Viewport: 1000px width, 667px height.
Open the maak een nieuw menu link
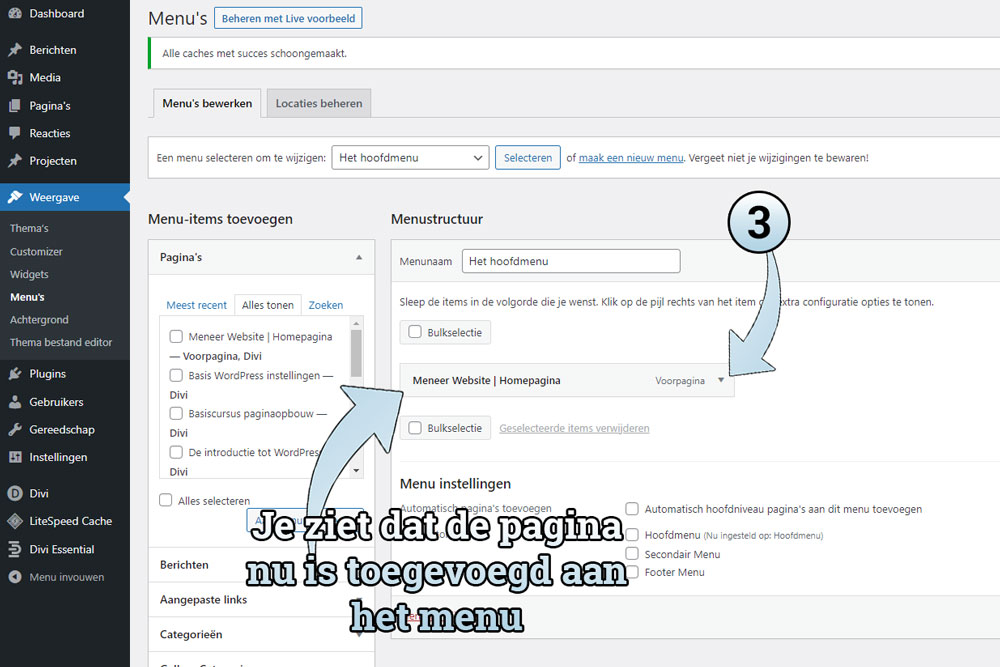pyautogui.click(x=632, y=157)
